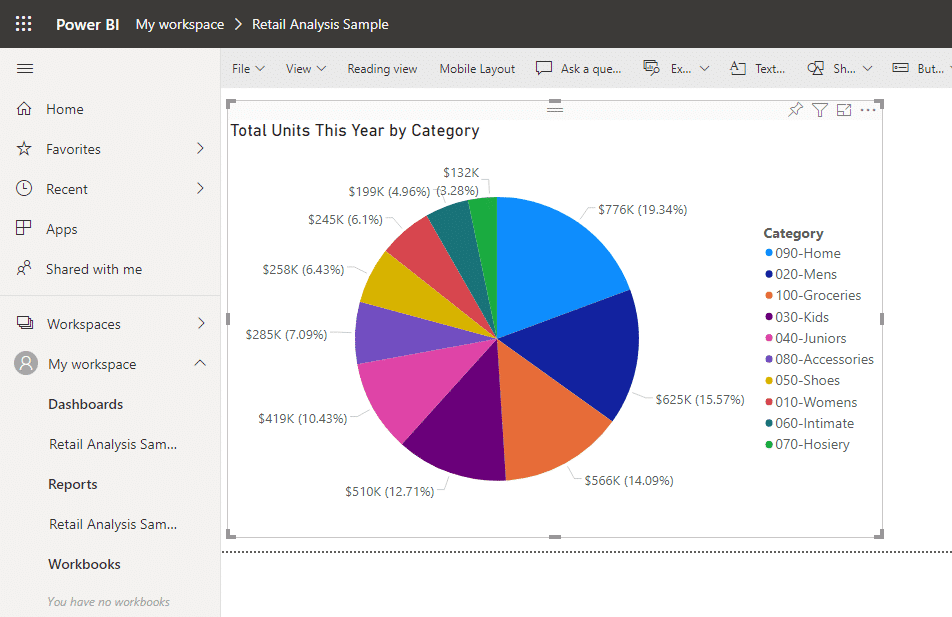952x617 pixels.
Task: Click the 090-Home color swatch in legend
Action: (768, 253)
